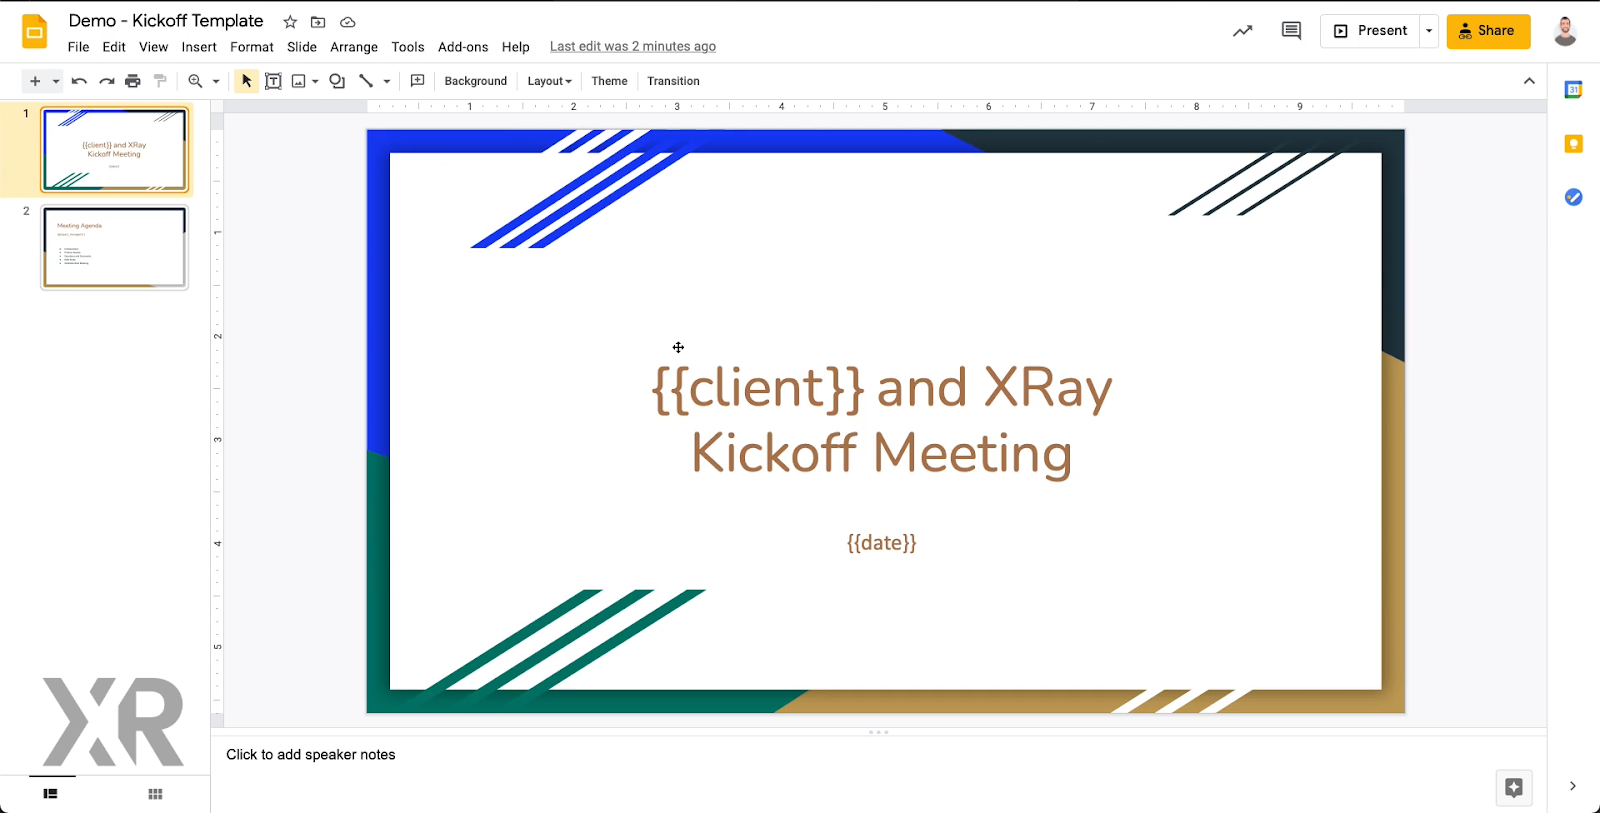Open the Layout dropdown

click(x=550, y=81)
